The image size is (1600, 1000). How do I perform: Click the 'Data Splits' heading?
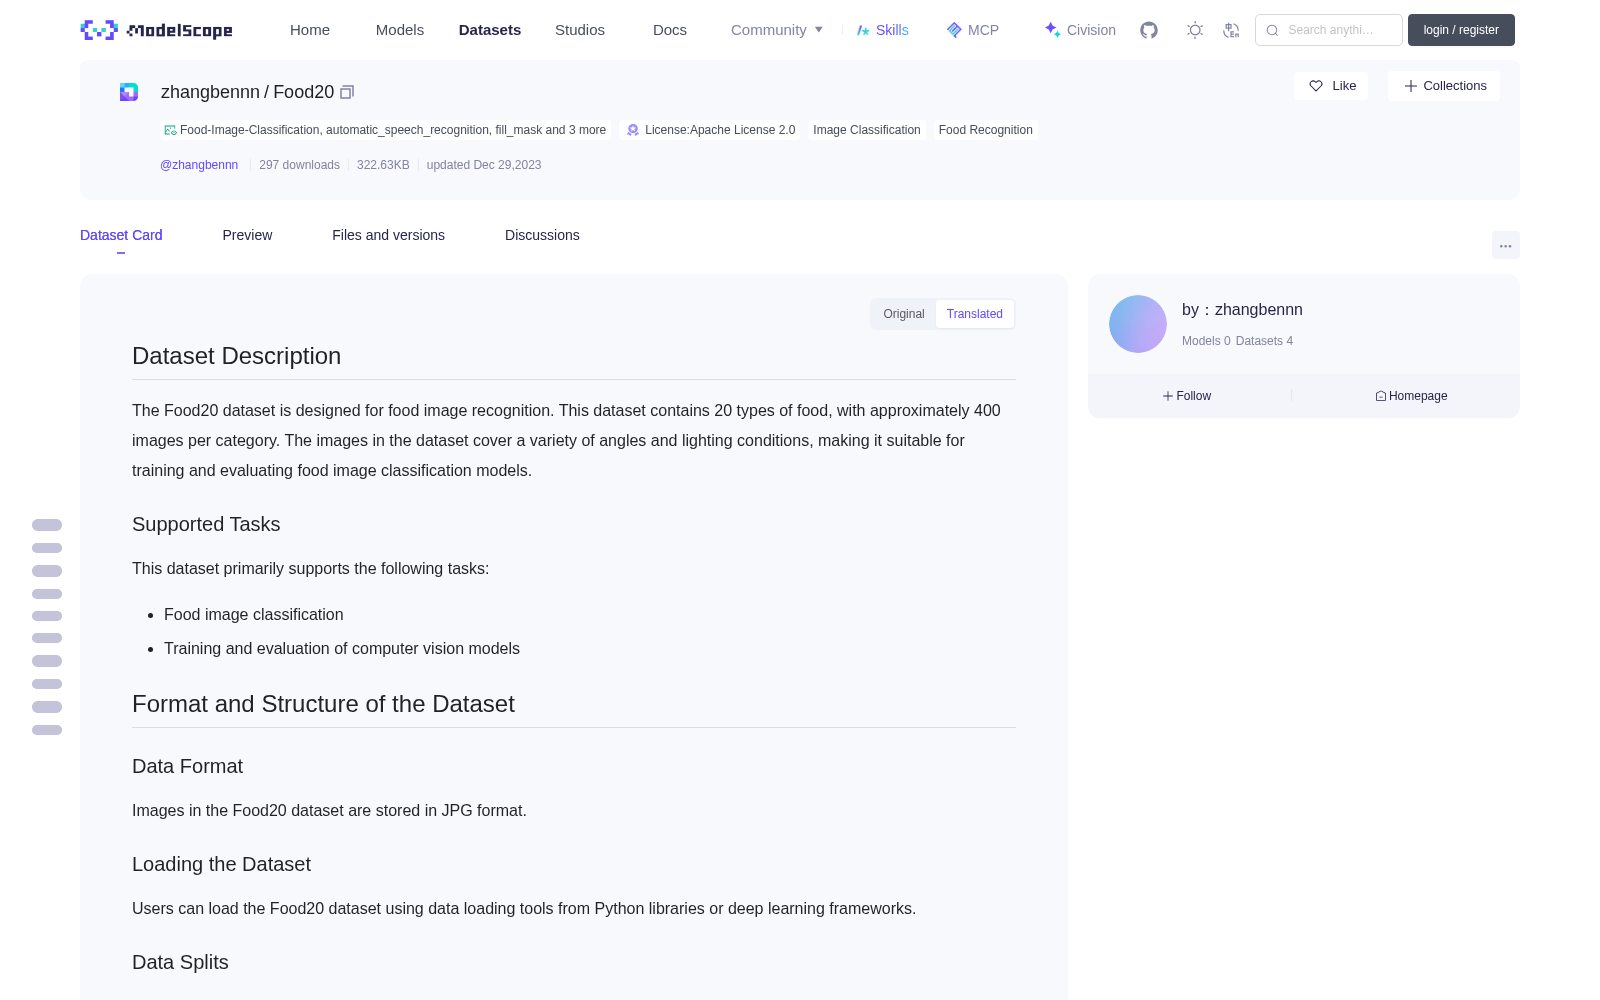(180, 962)
